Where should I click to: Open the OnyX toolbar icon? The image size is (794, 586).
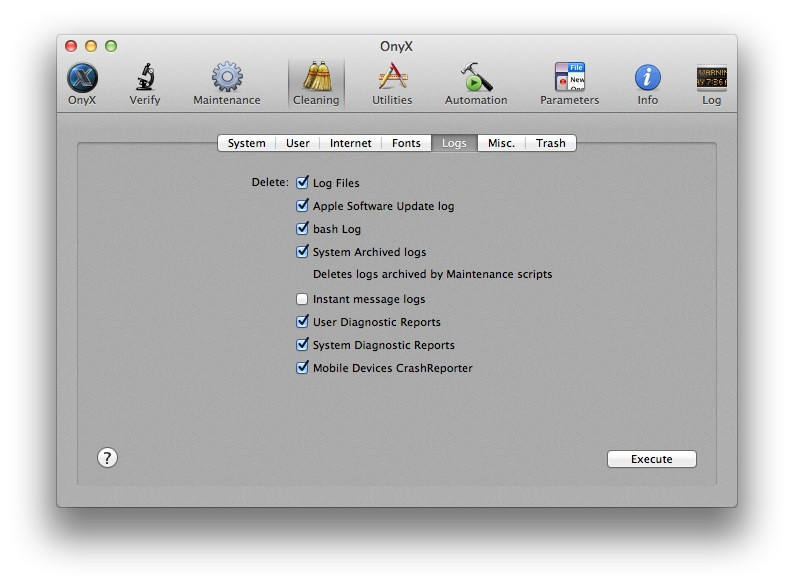tap(82, 84)
